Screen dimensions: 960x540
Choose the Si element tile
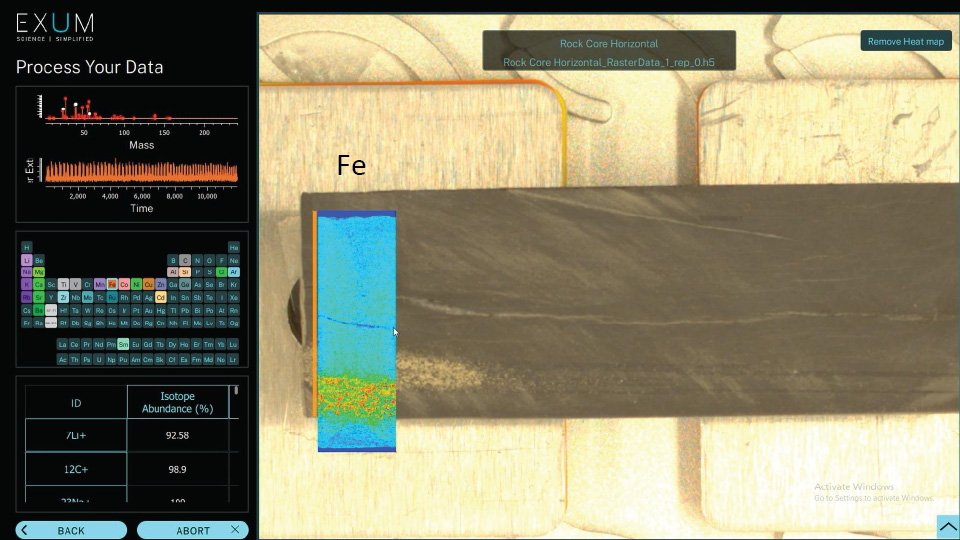pyautogui.click(x=185, y=272)
